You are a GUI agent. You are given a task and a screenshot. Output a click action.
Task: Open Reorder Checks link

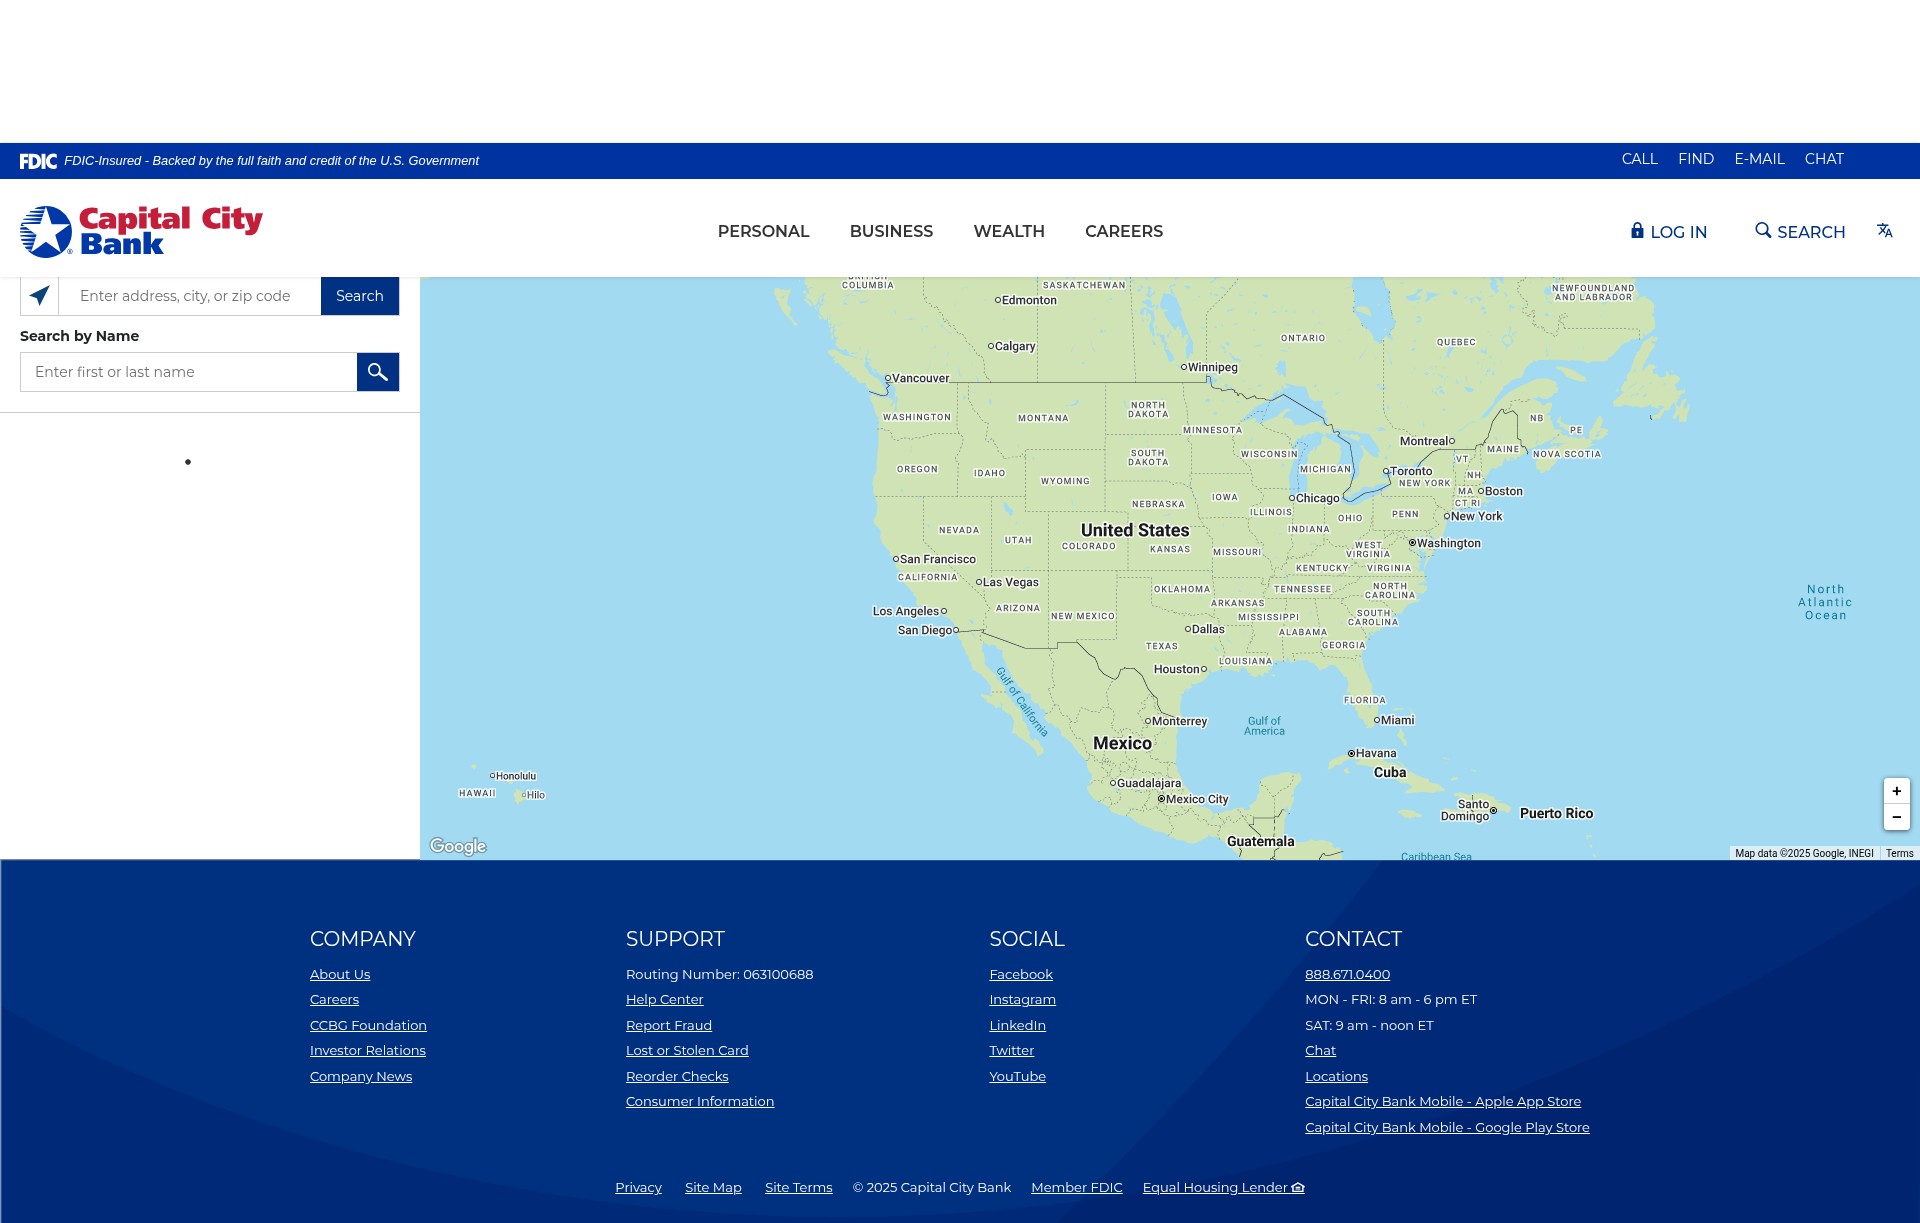[677, 1076]
